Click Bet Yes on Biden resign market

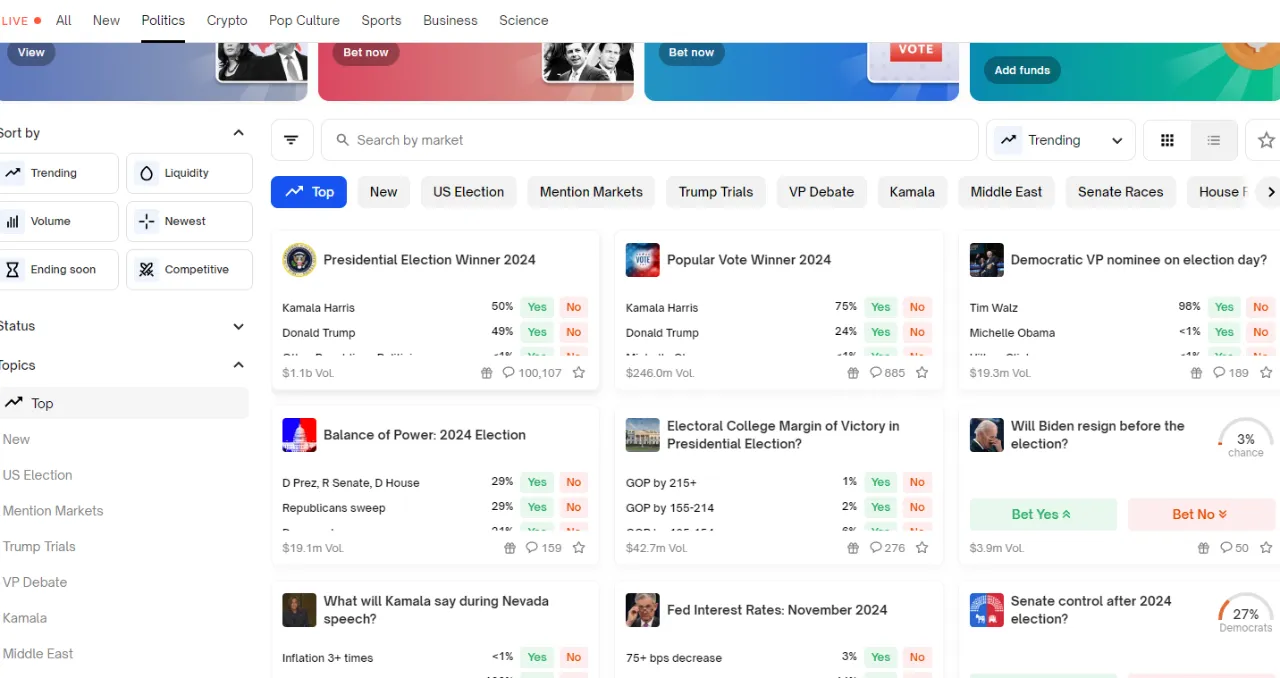pyautogui.click(x=1042, y=514)
